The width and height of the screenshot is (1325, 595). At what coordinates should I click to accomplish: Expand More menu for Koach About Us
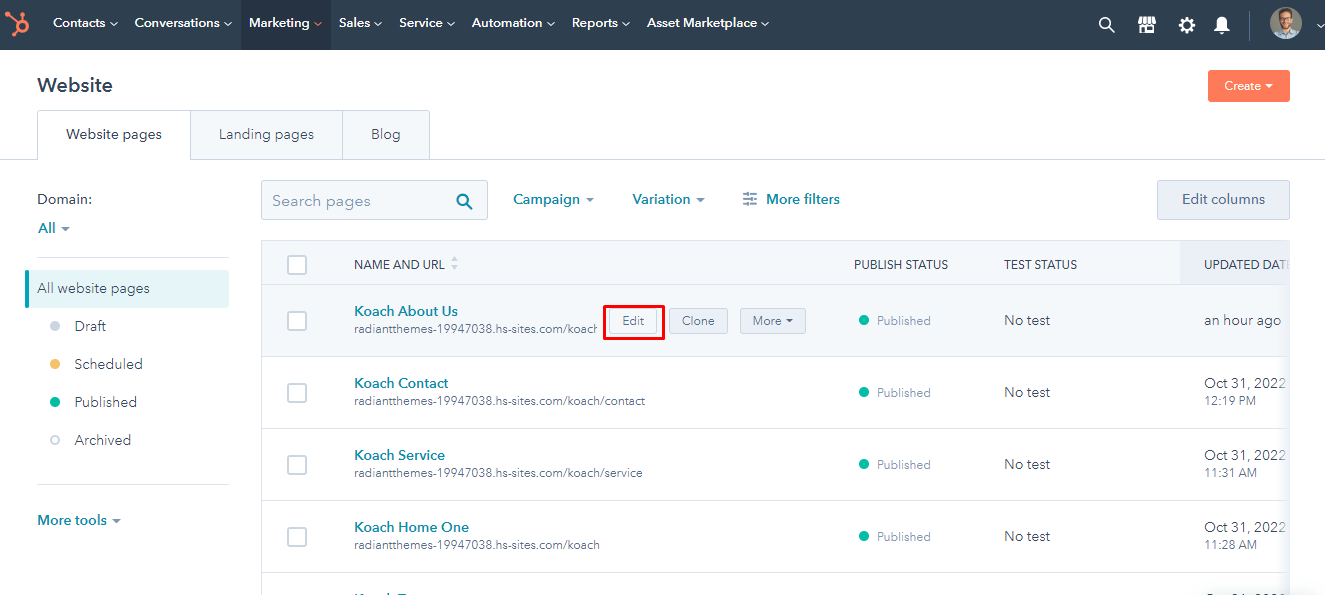pos(773,321)
